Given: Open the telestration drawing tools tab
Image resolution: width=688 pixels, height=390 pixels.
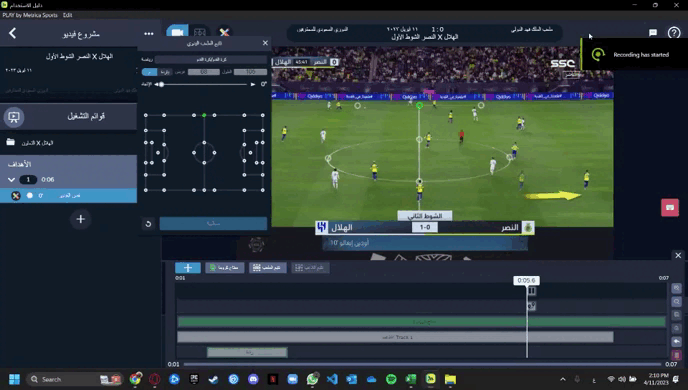Looking at the screenshot, I should (224, 32).
